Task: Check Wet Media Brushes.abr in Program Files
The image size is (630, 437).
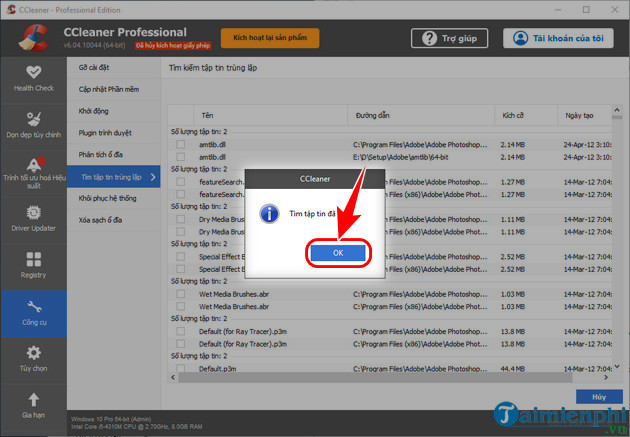Action: pos(180,294)
